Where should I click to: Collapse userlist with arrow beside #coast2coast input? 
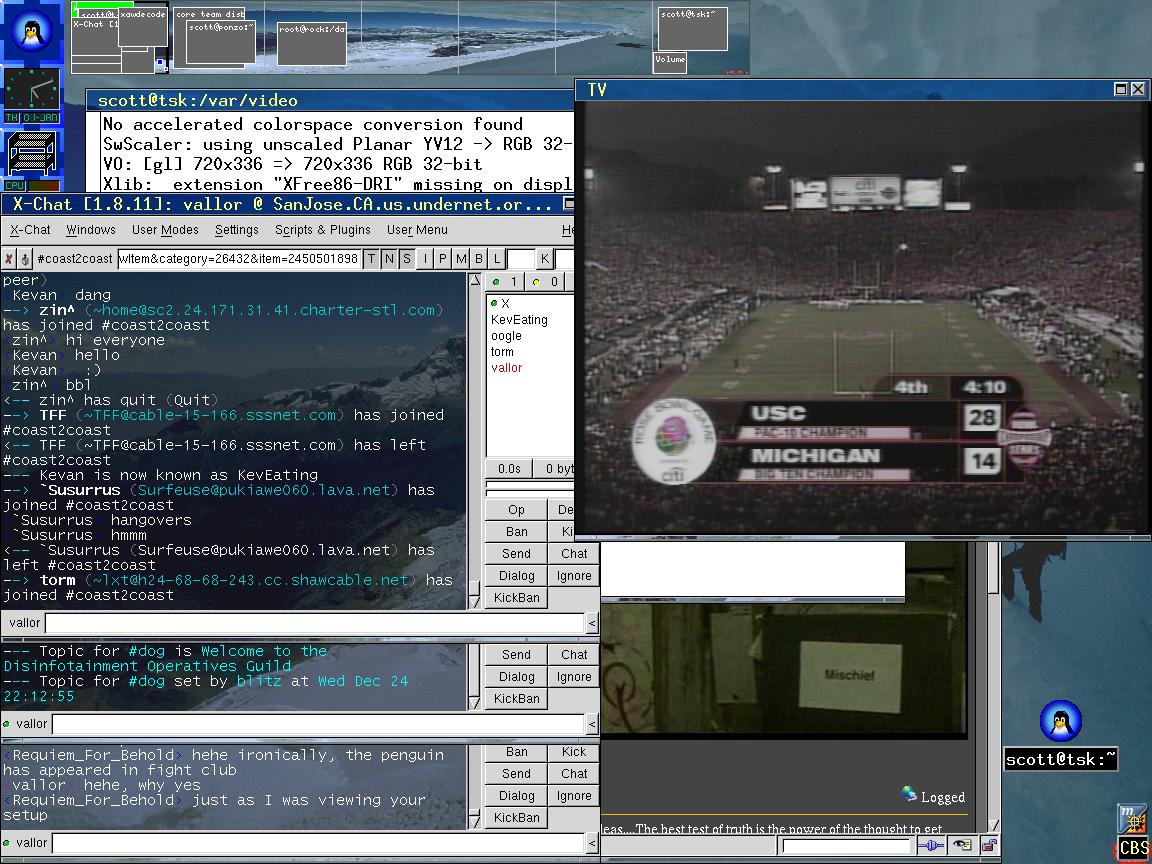[x=591, y=624]
